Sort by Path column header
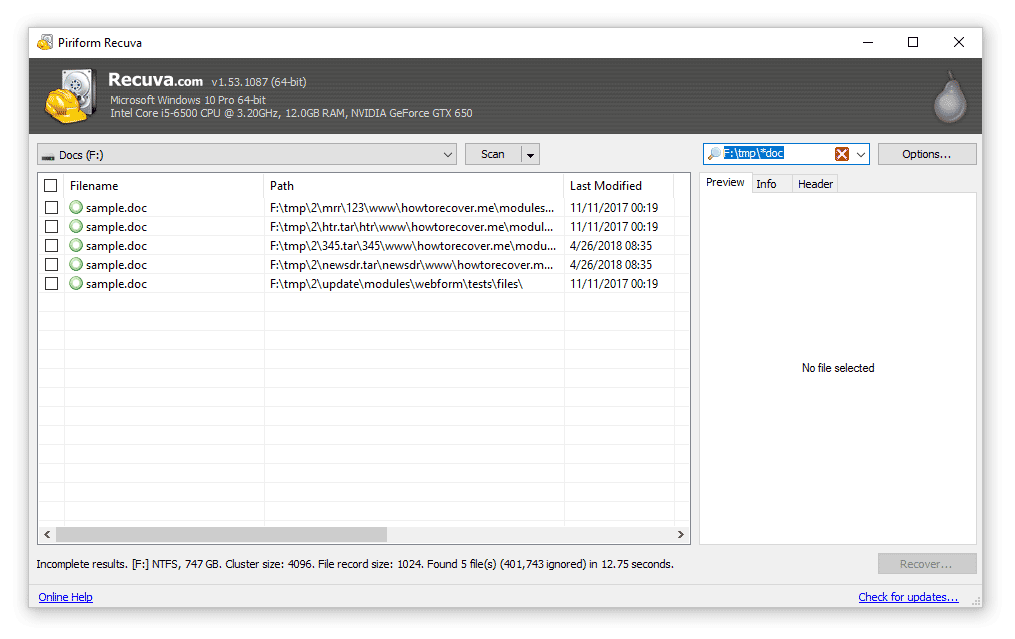The height and width of the screenshot is (639, 1015). [414, 186]
